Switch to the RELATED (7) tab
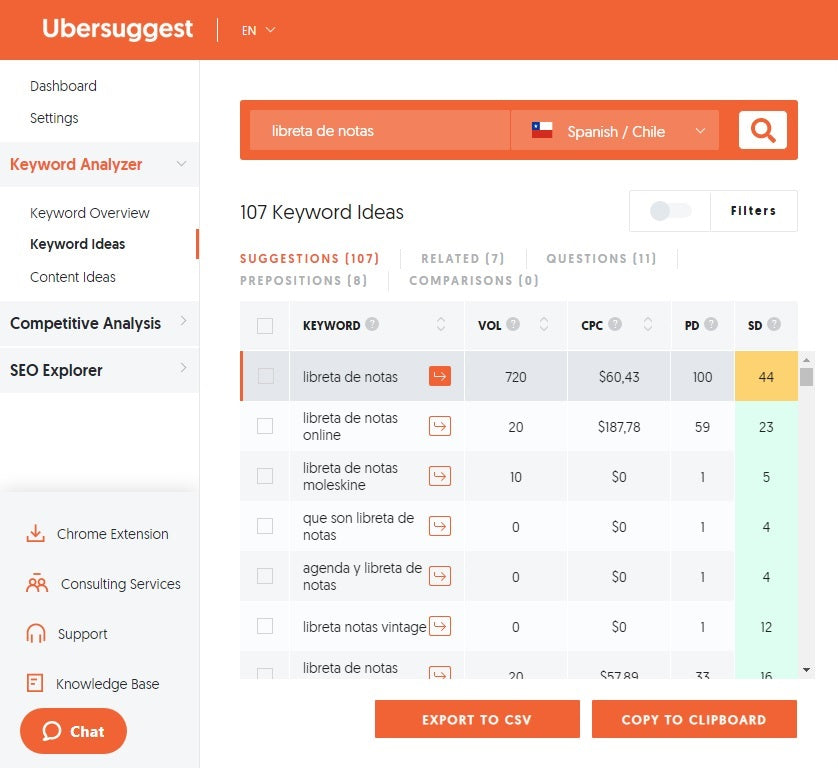The image size is (838, 768). click(463, 259)
